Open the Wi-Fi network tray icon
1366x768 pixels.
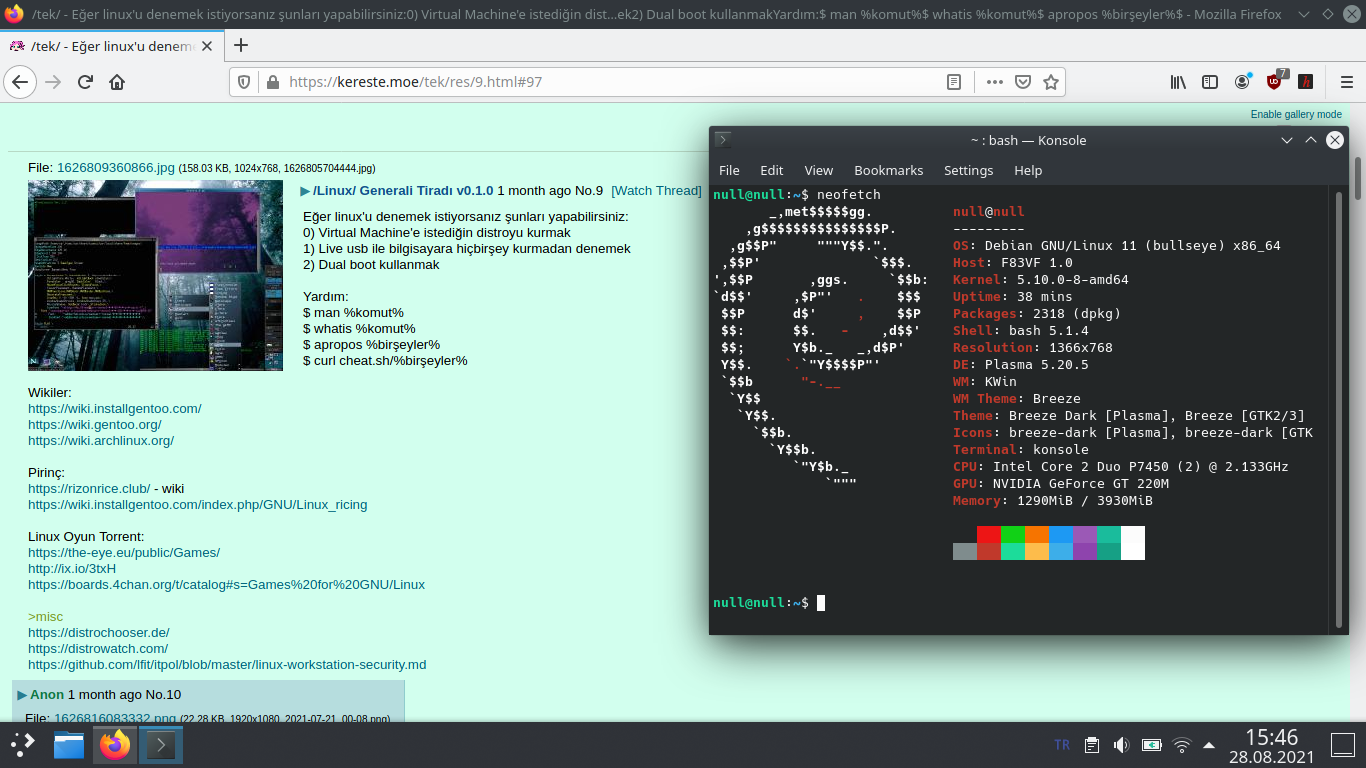coord(1182,745)
